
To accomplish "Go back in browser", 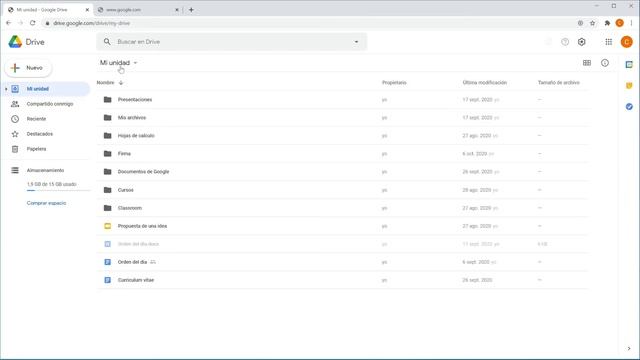I will tap(9, 23).
